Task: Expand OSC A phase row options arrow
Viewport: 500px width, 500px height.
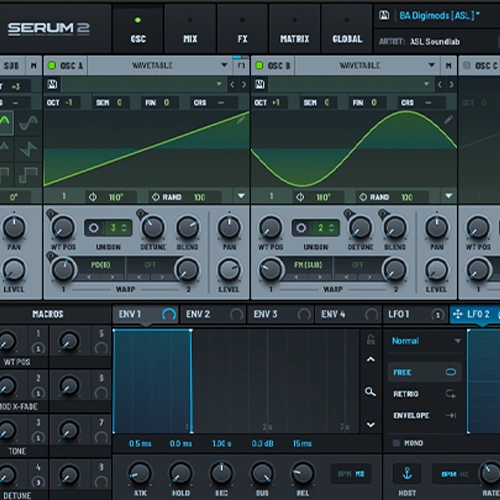Action: (241, 196)
